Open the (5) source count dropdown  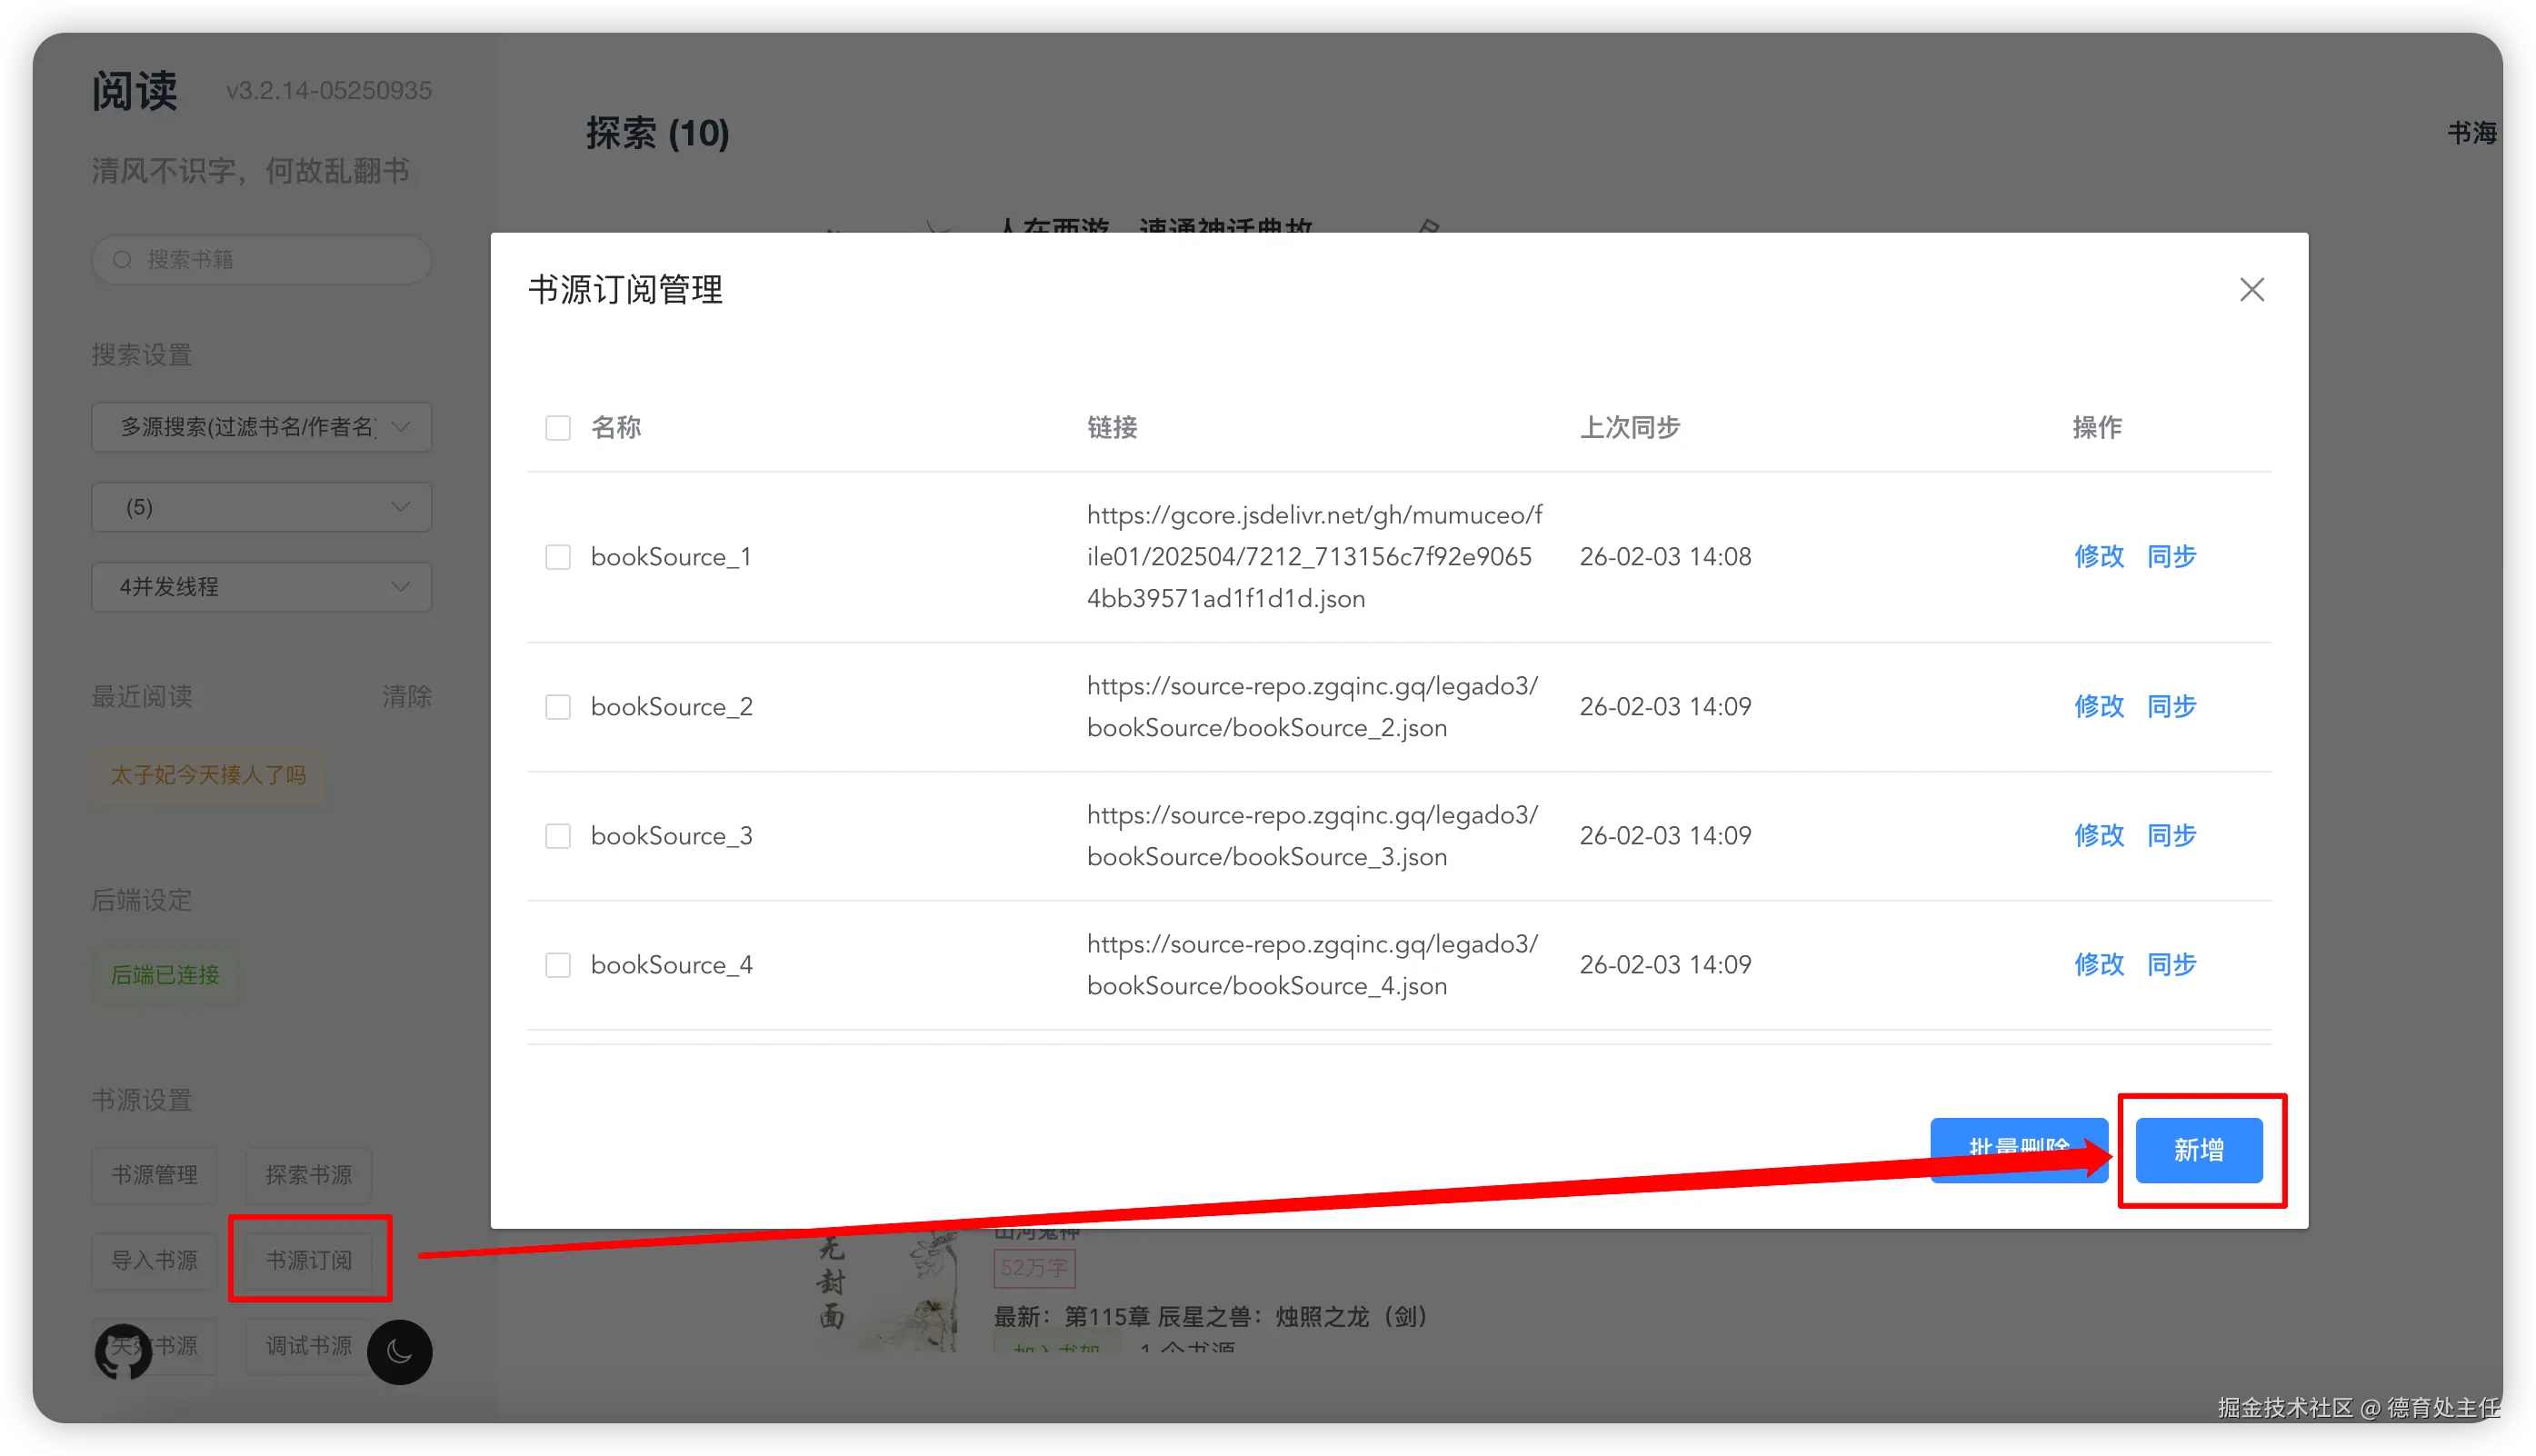click(x=261, y=507)
